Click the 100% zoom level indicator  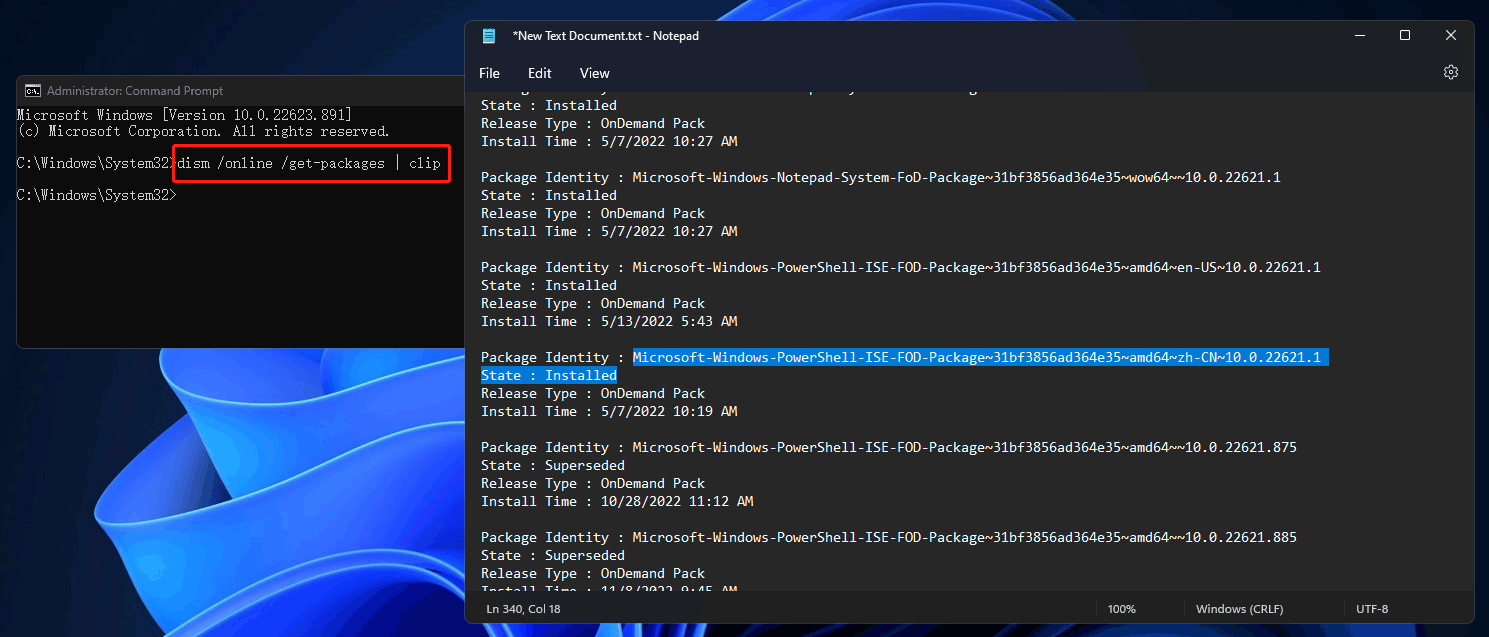[1121, 608]
